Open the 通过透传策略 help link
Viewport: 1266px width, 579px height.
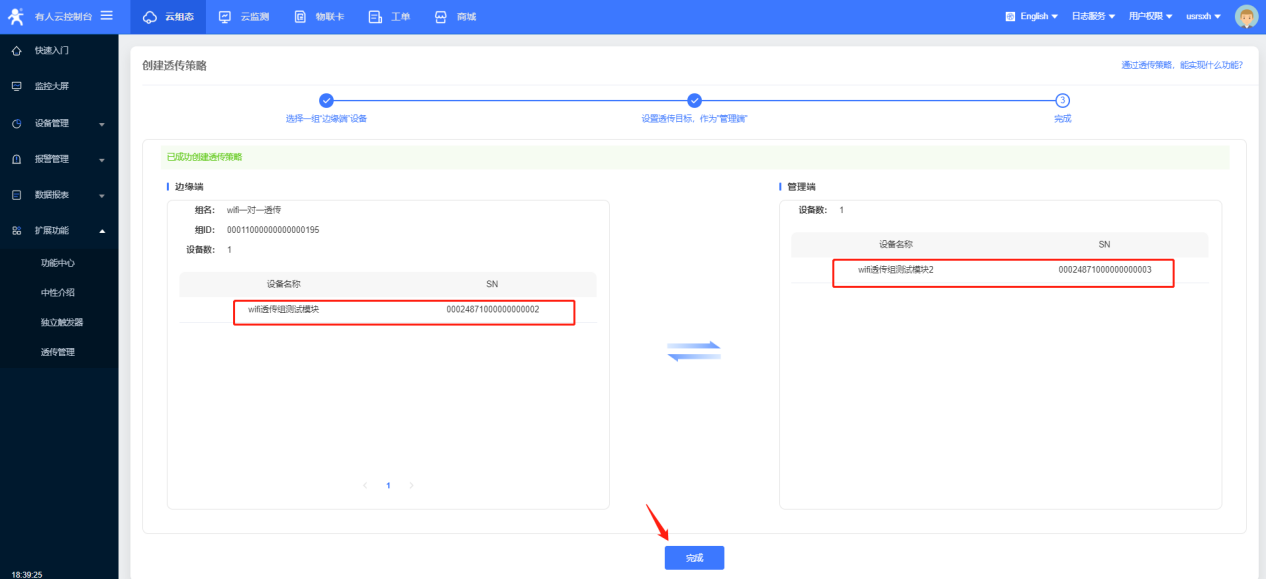click(1181, 65)
